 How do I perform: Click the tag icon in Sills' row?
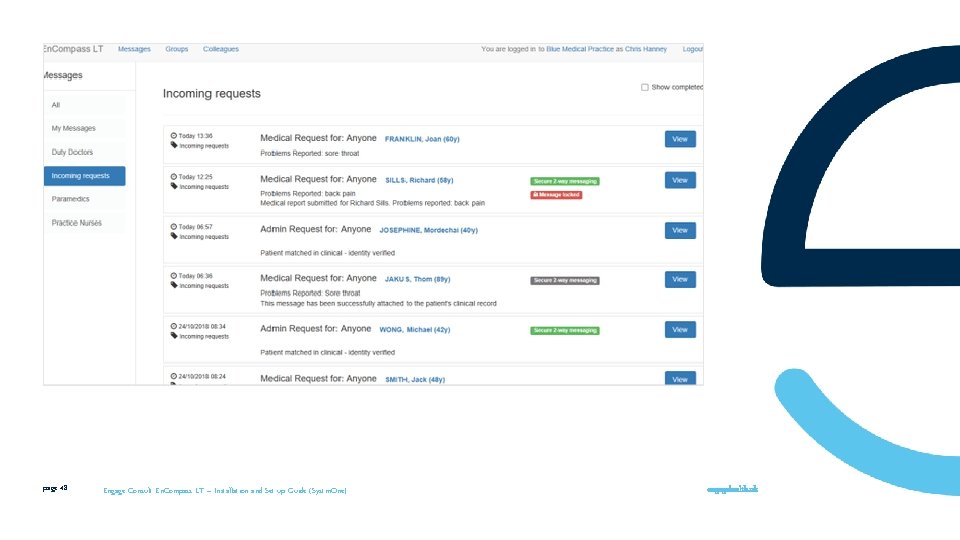point(174,186)
